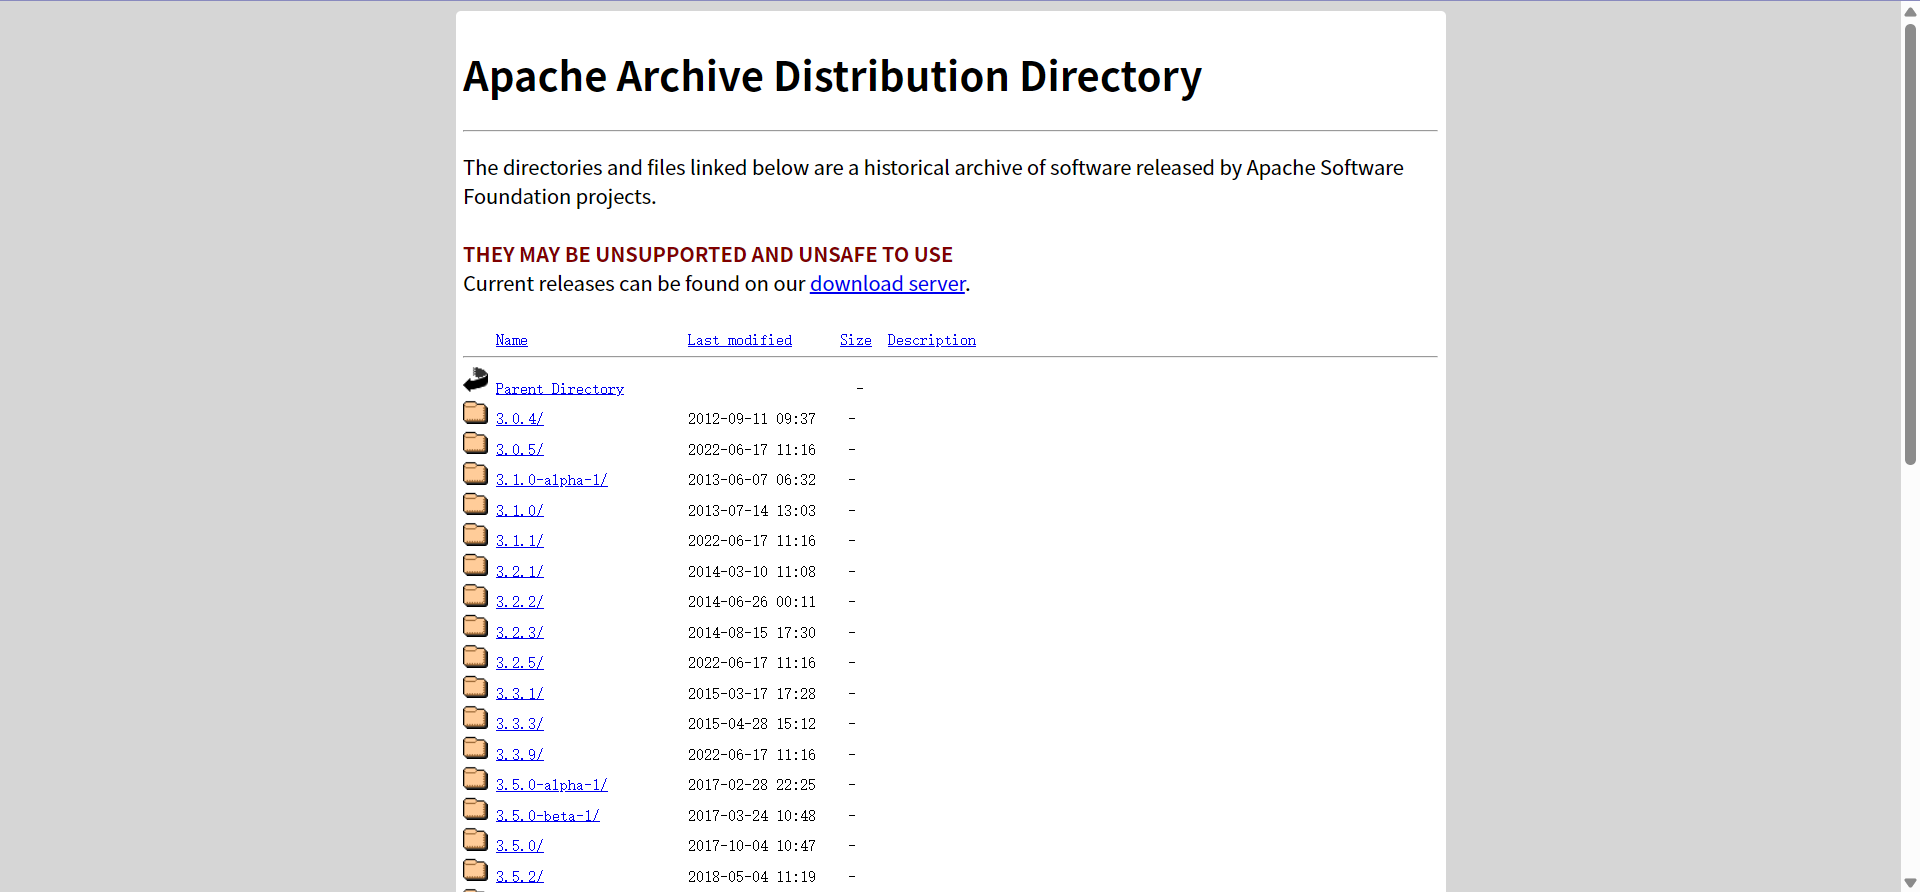Click the Parent Directory back arrow icon

tap(476, 380)
